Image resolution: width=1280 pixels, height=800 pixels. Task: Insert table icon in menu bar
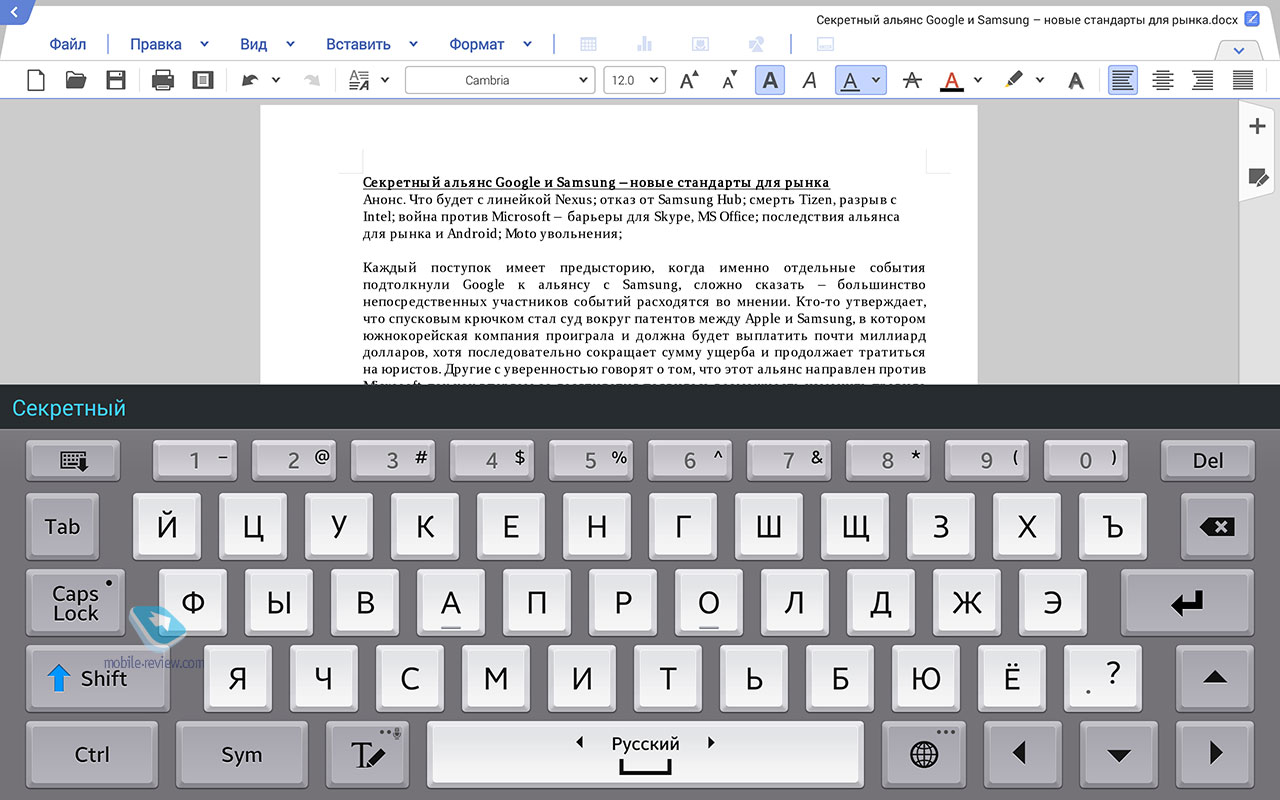pyautogui.click(x=589, y=44)
